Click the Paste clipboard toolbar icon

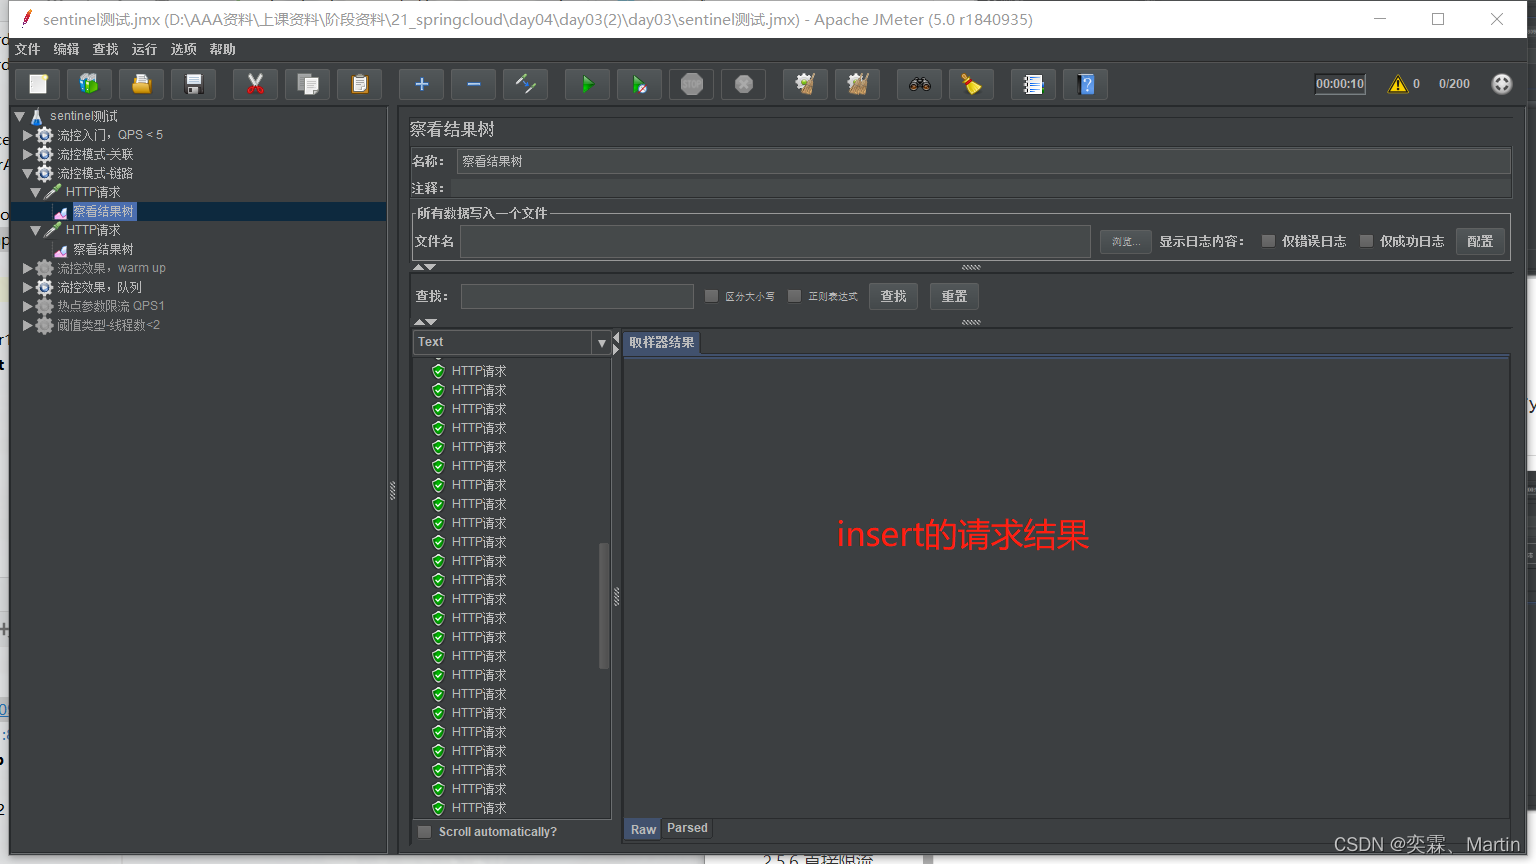(360, 85)
